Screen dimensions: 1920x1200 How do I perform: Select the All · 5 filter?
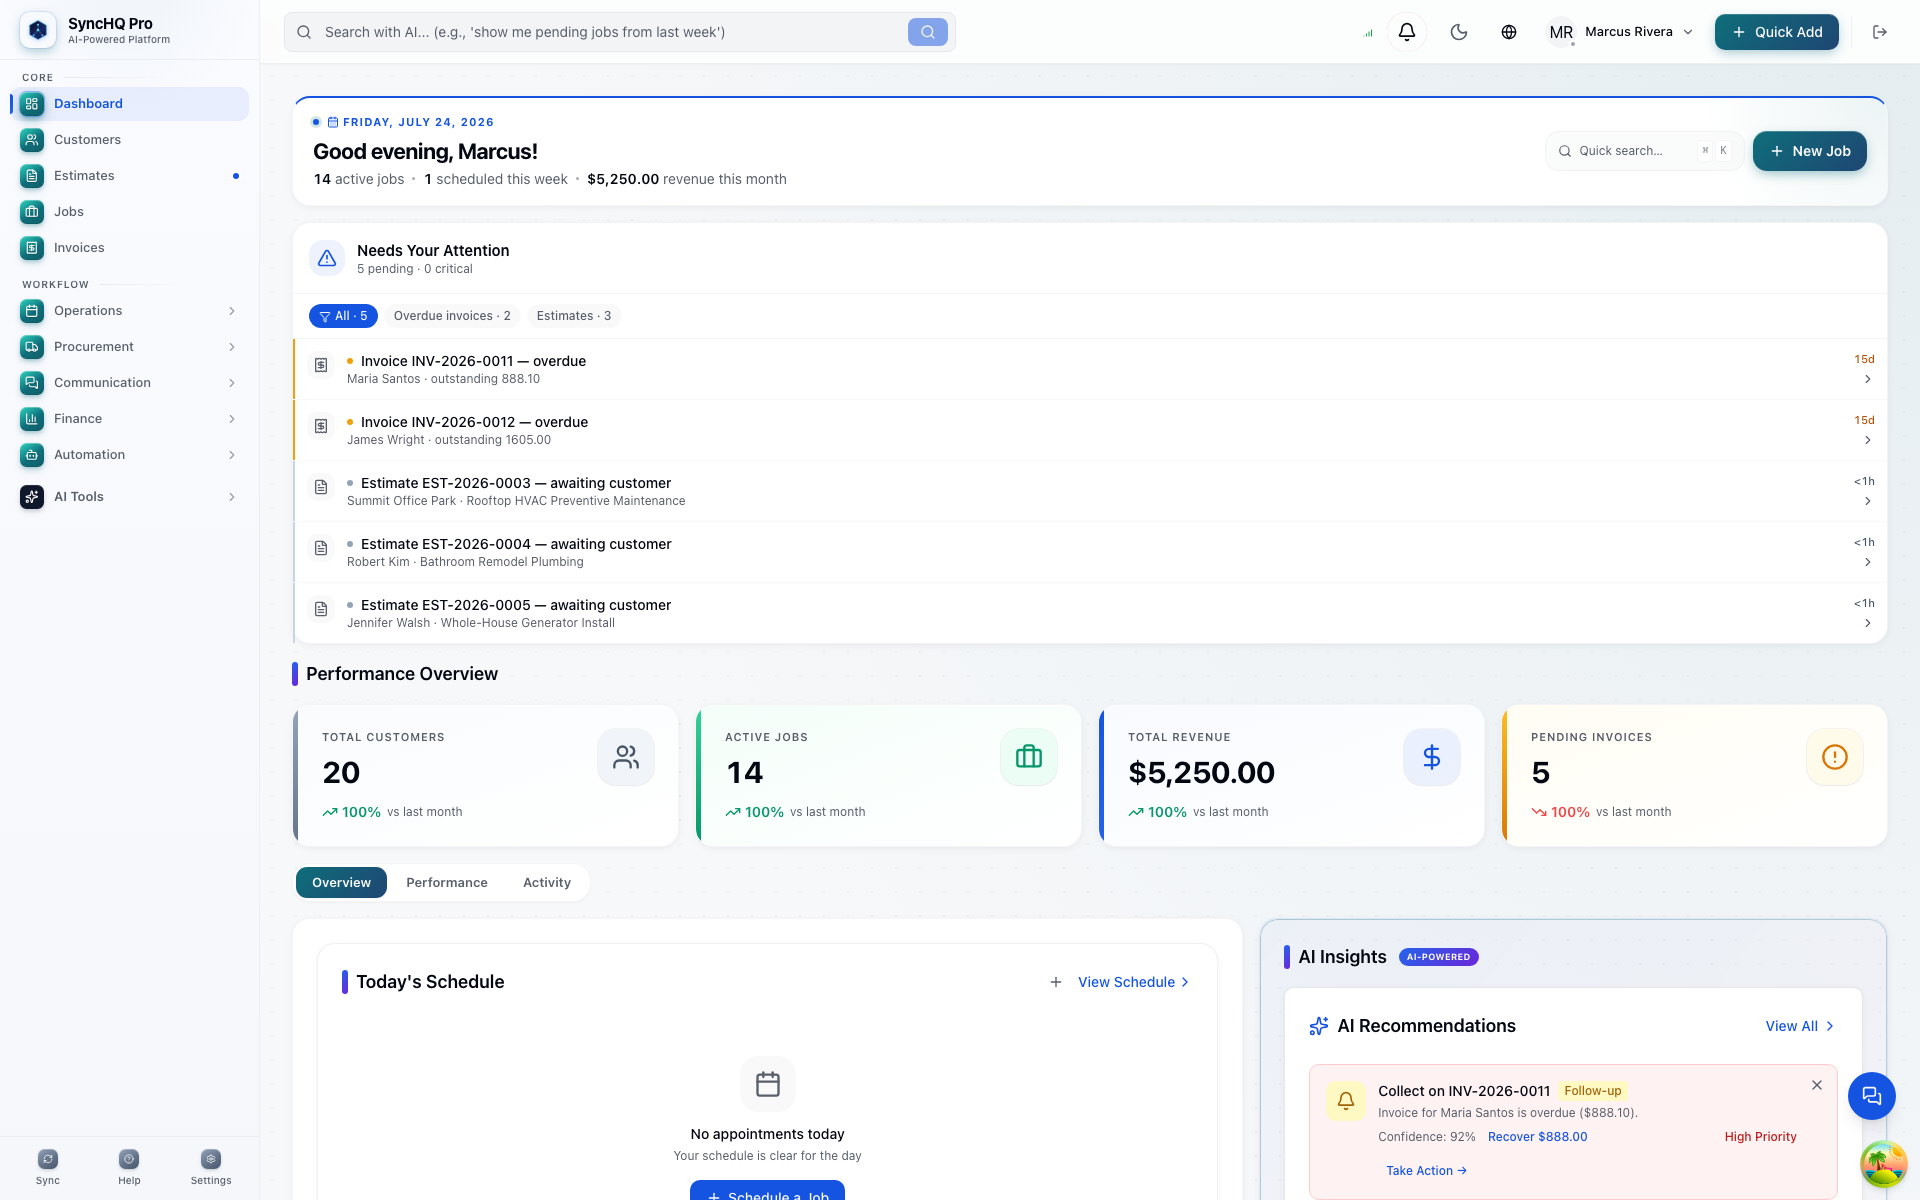click(343, 316)
